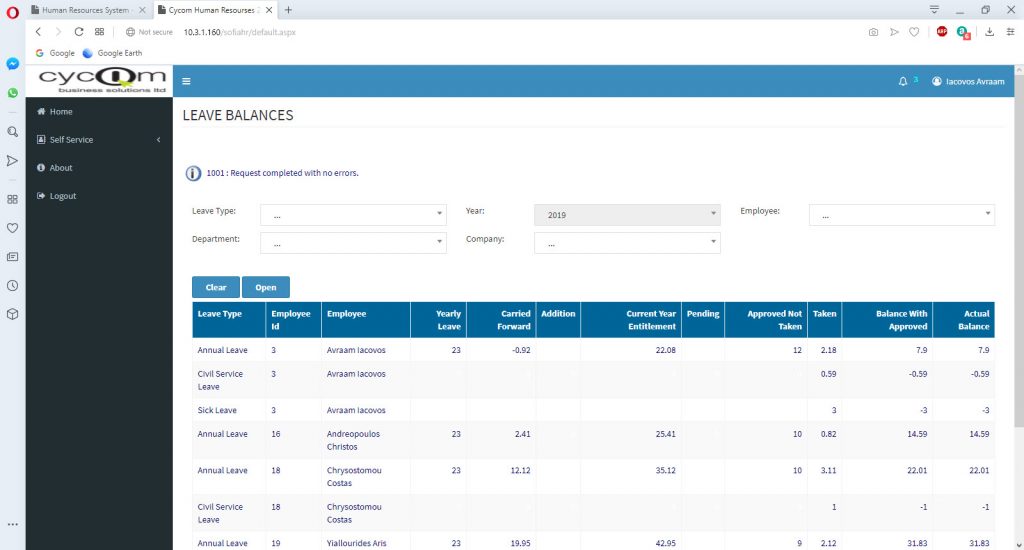Expand the Department dropdown
The width and height of the screenshot is (1024, 550).
click(x=353, y=243)
